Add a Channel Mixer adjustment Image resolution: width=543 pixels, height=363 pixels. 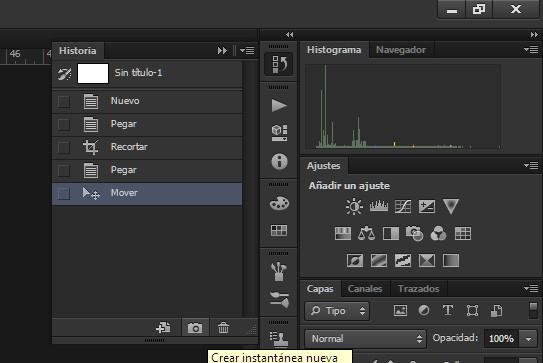click(x=438, y=233)
